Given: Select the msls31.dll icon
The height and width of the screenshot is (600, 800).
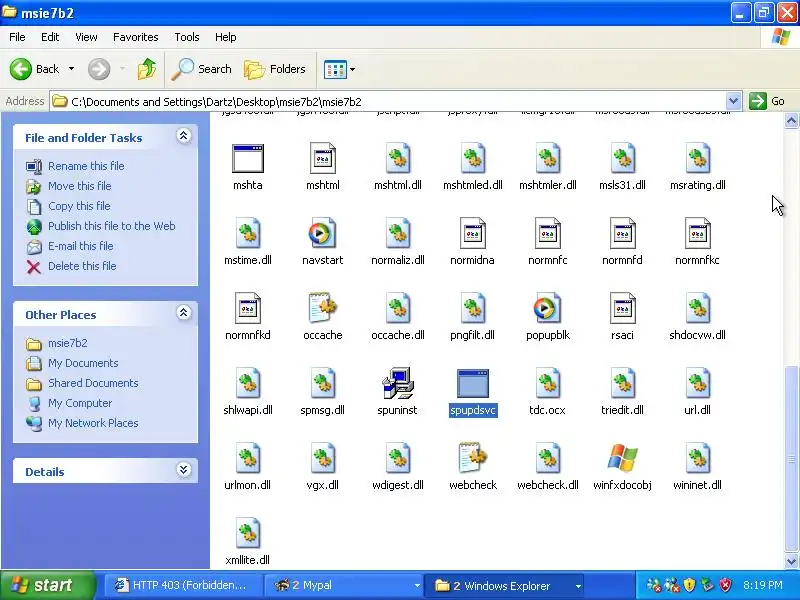Looking at the screenshot, I should pos(622,159).
